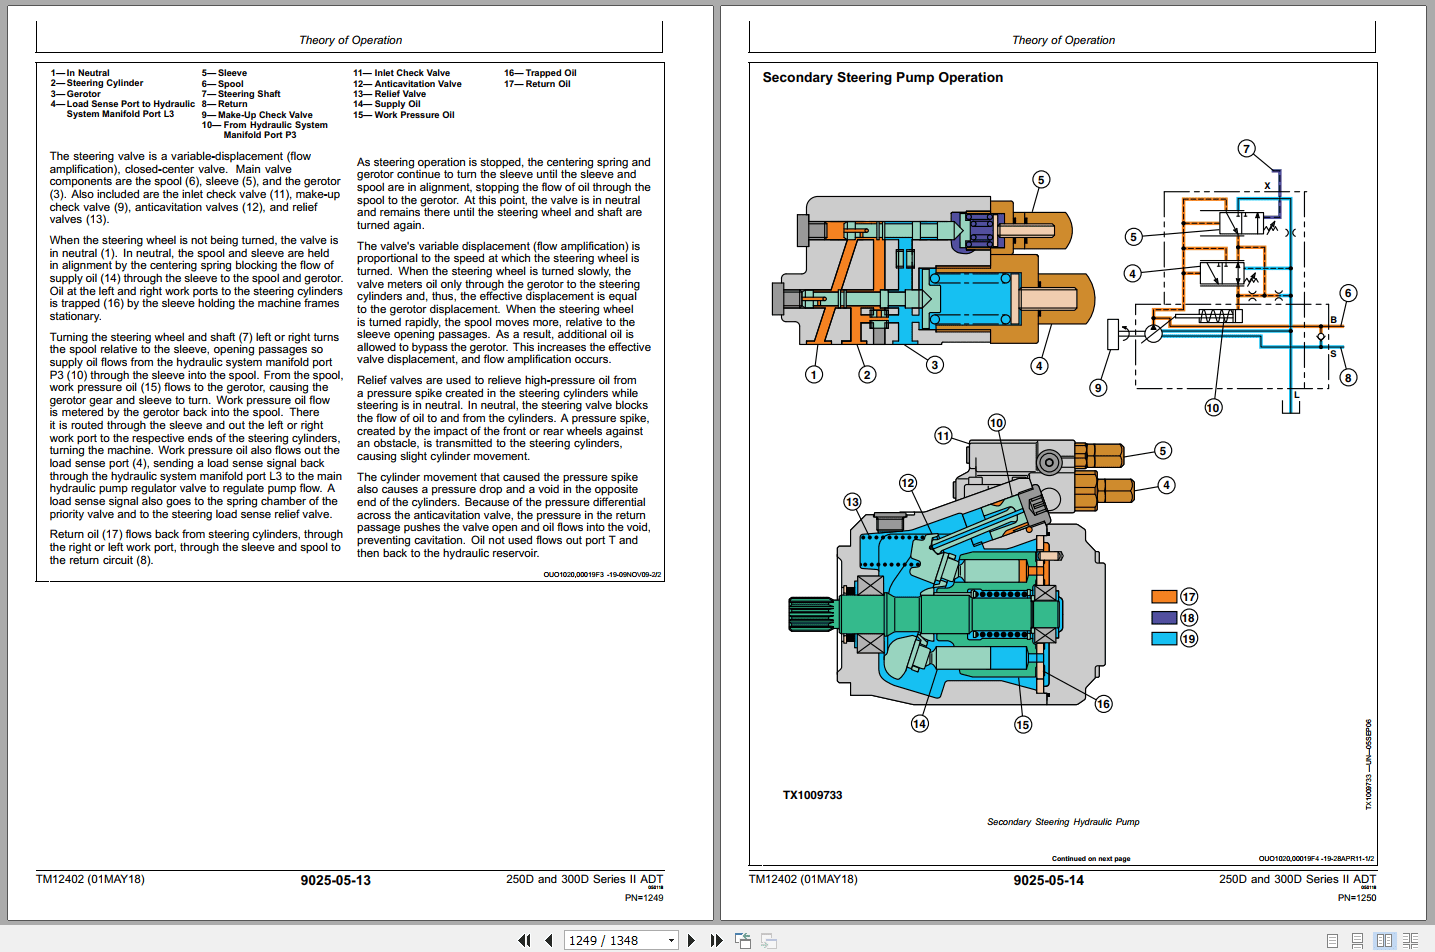Click '250D and 300D Series II ADT' on right page
Viewport: 1435px width, 952px height.
1297,879
